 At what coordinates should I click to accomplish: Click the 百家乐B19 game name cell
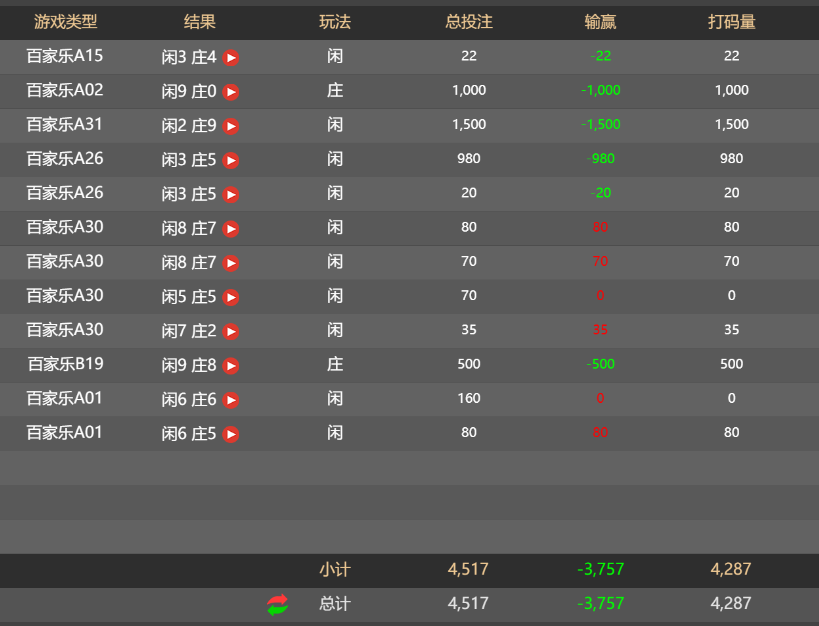pos(66,364)
